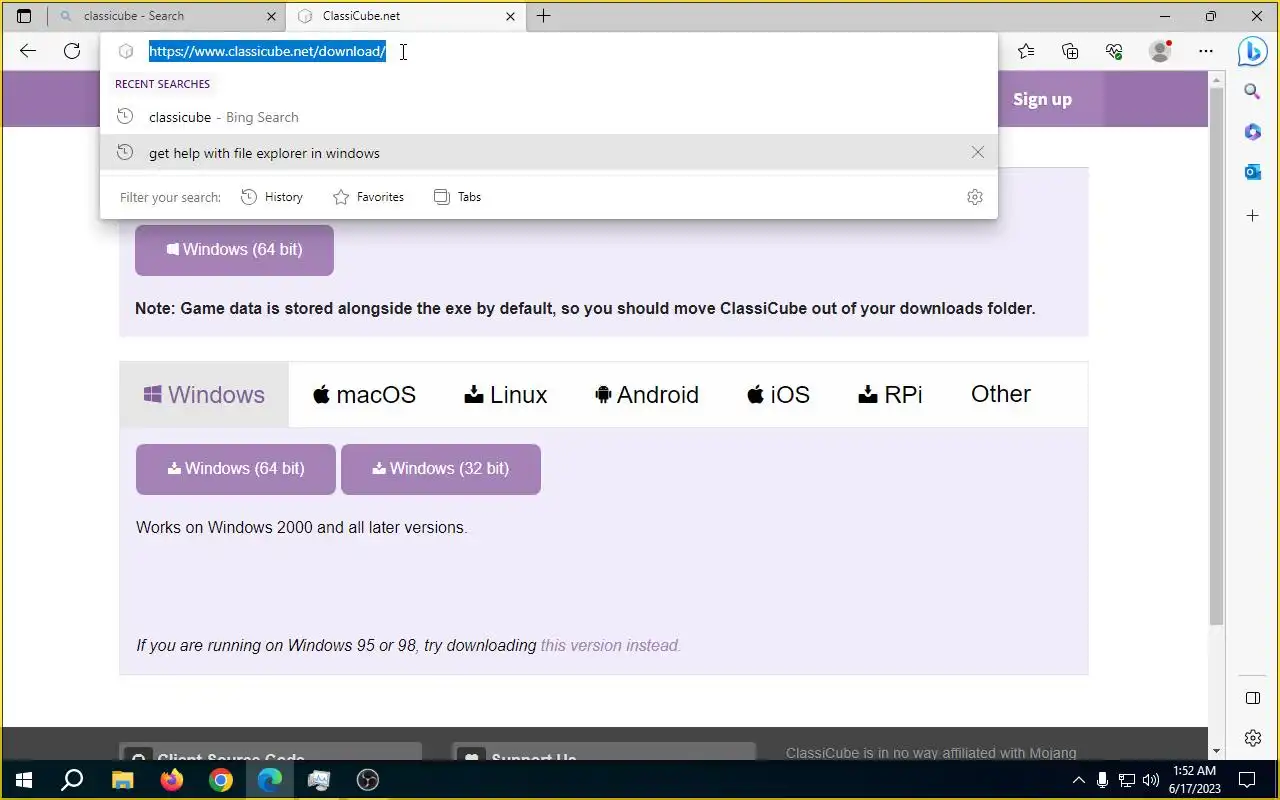Select the Linux platform tab
Viewport: 1280px width, 800px height.
[506, 394]
